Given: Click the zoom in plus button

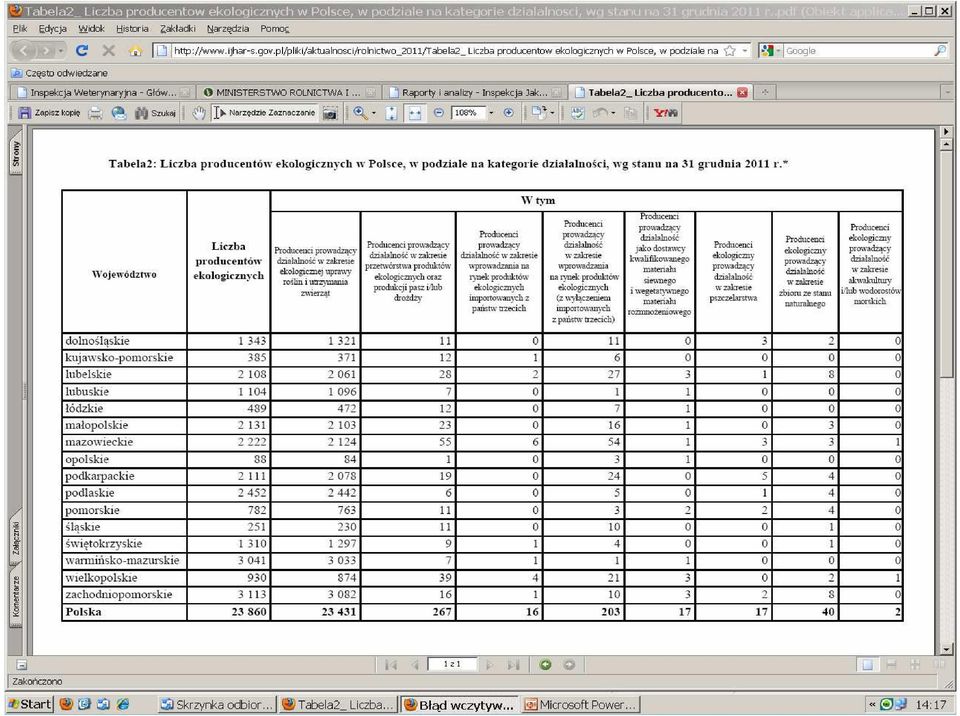Looking at the screenshot, I should 508,113.
